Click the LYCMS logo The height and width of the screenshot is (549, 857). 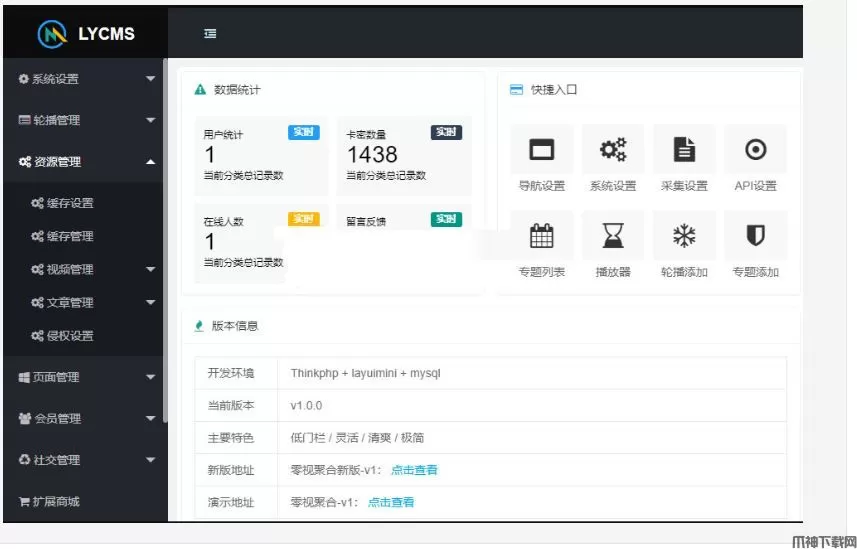[x=86, y=34]
